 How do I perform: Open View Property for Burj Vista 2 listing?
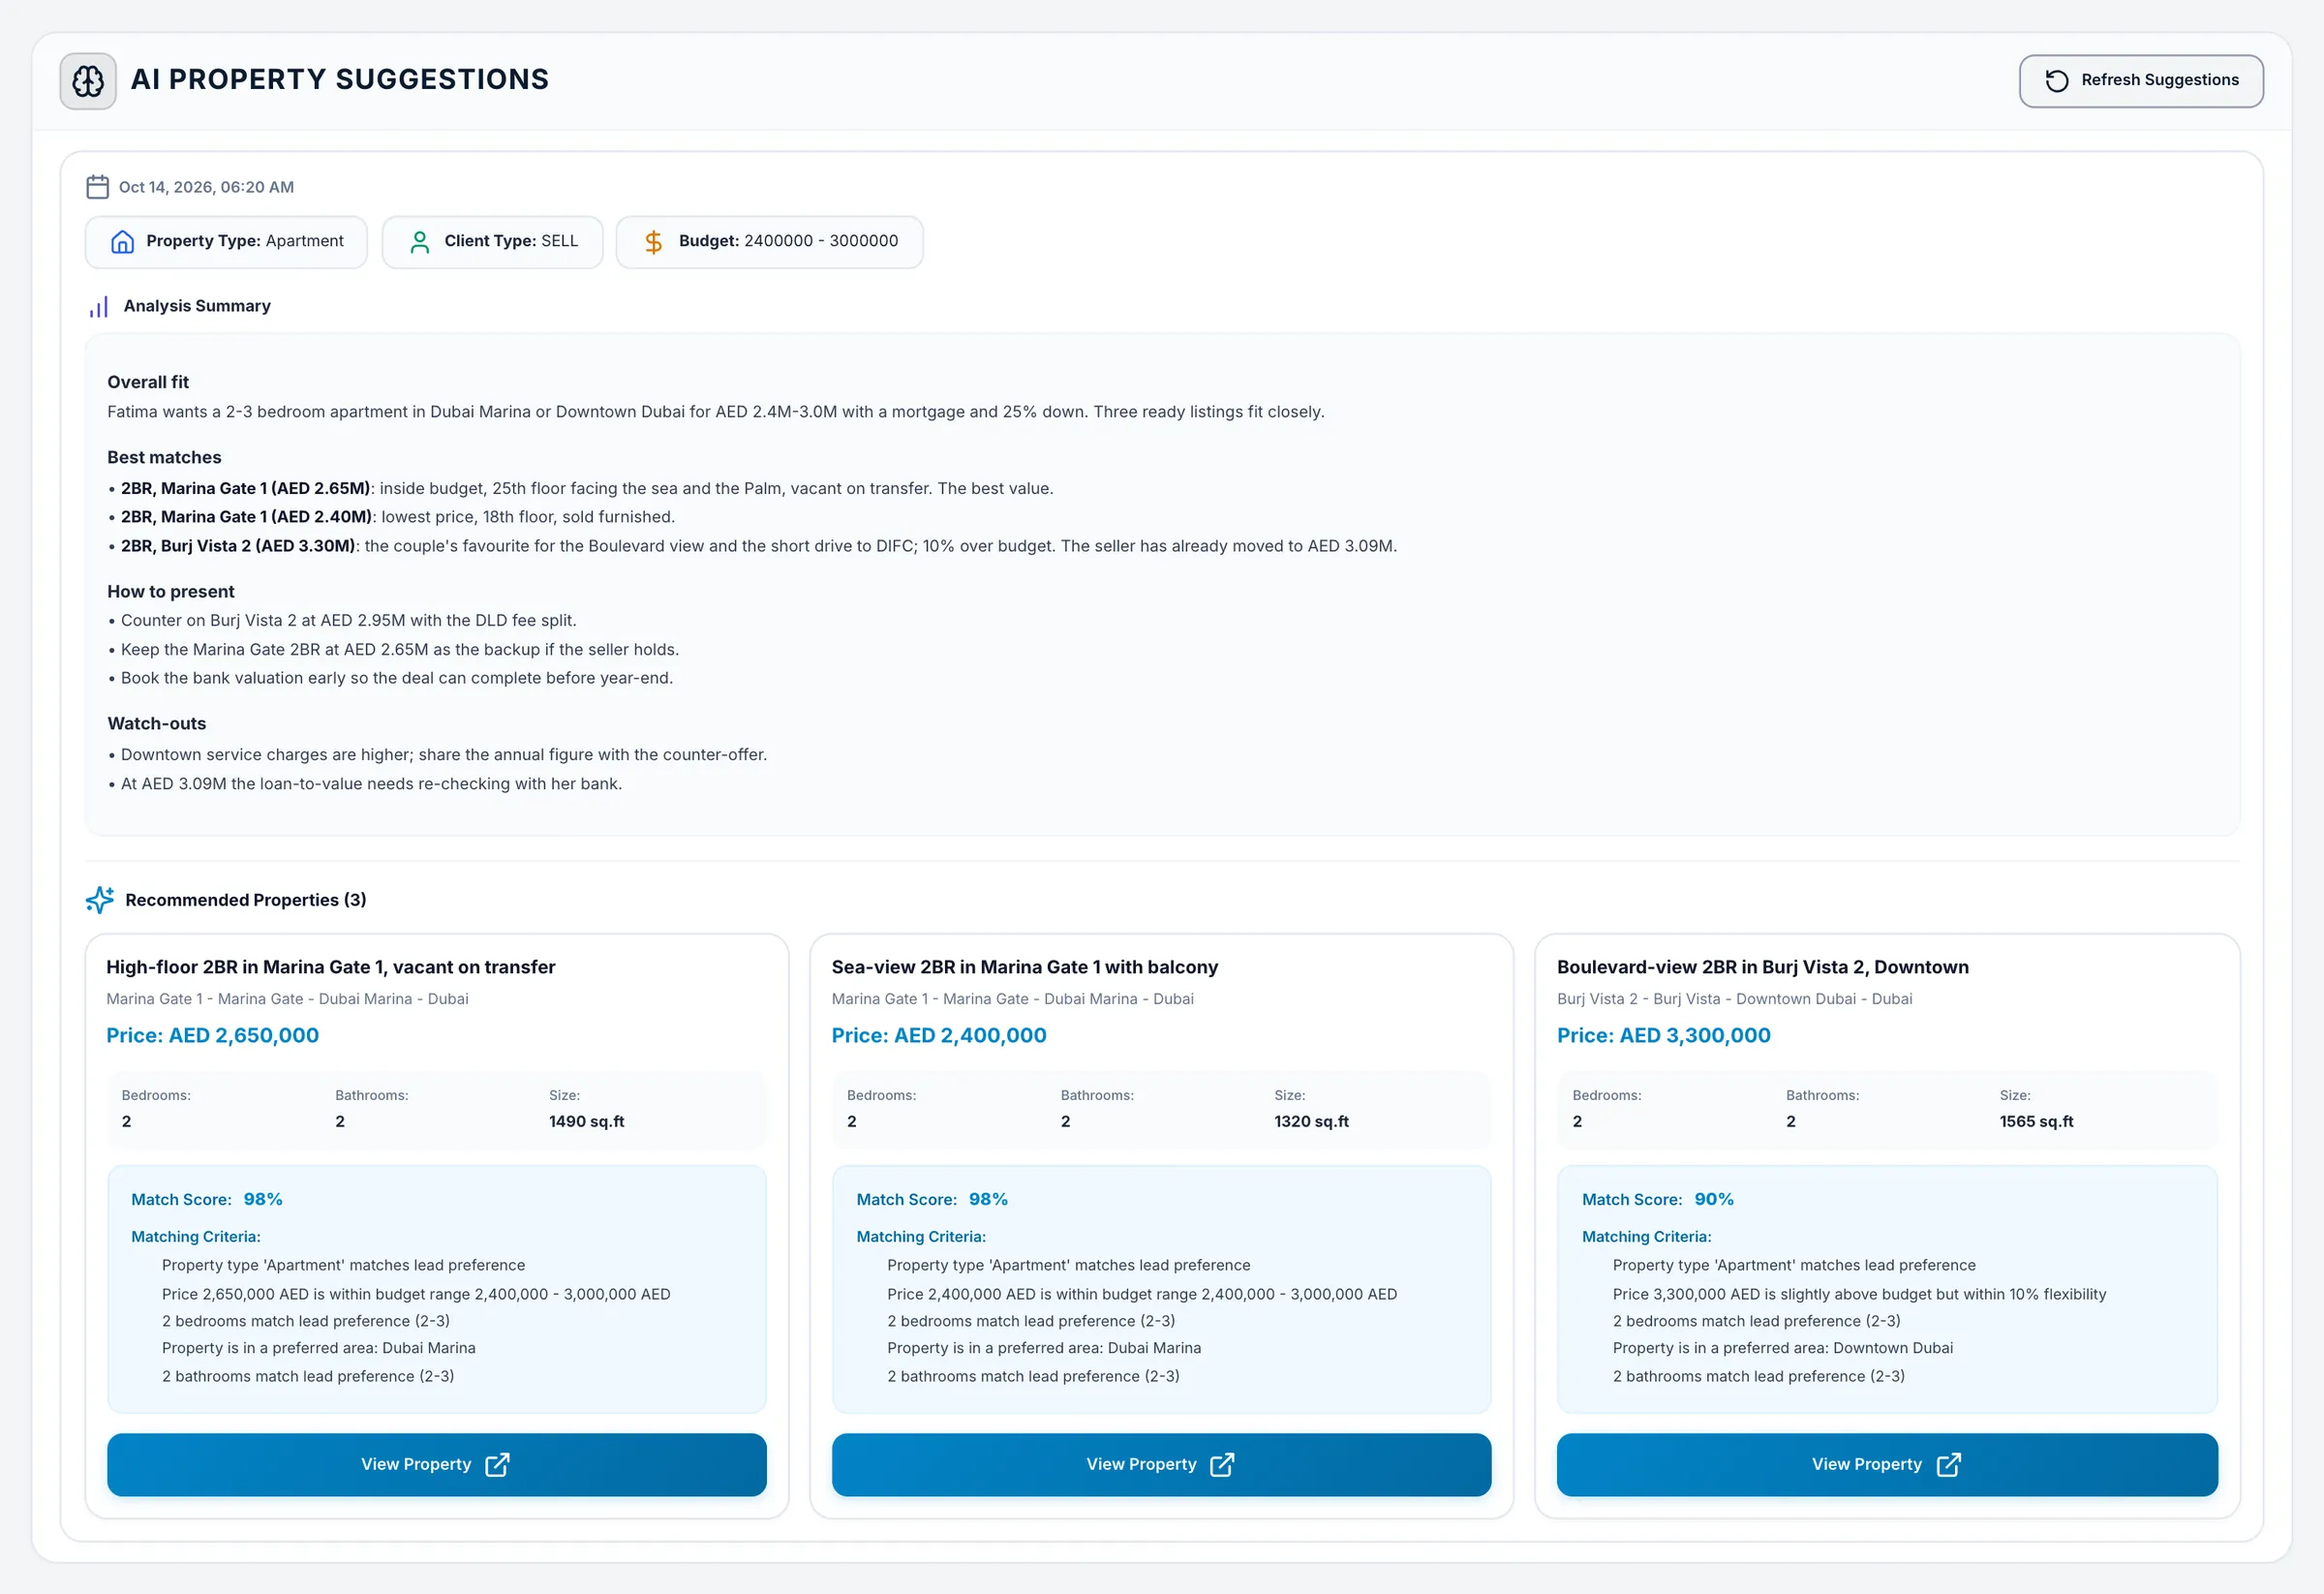1887,1465
